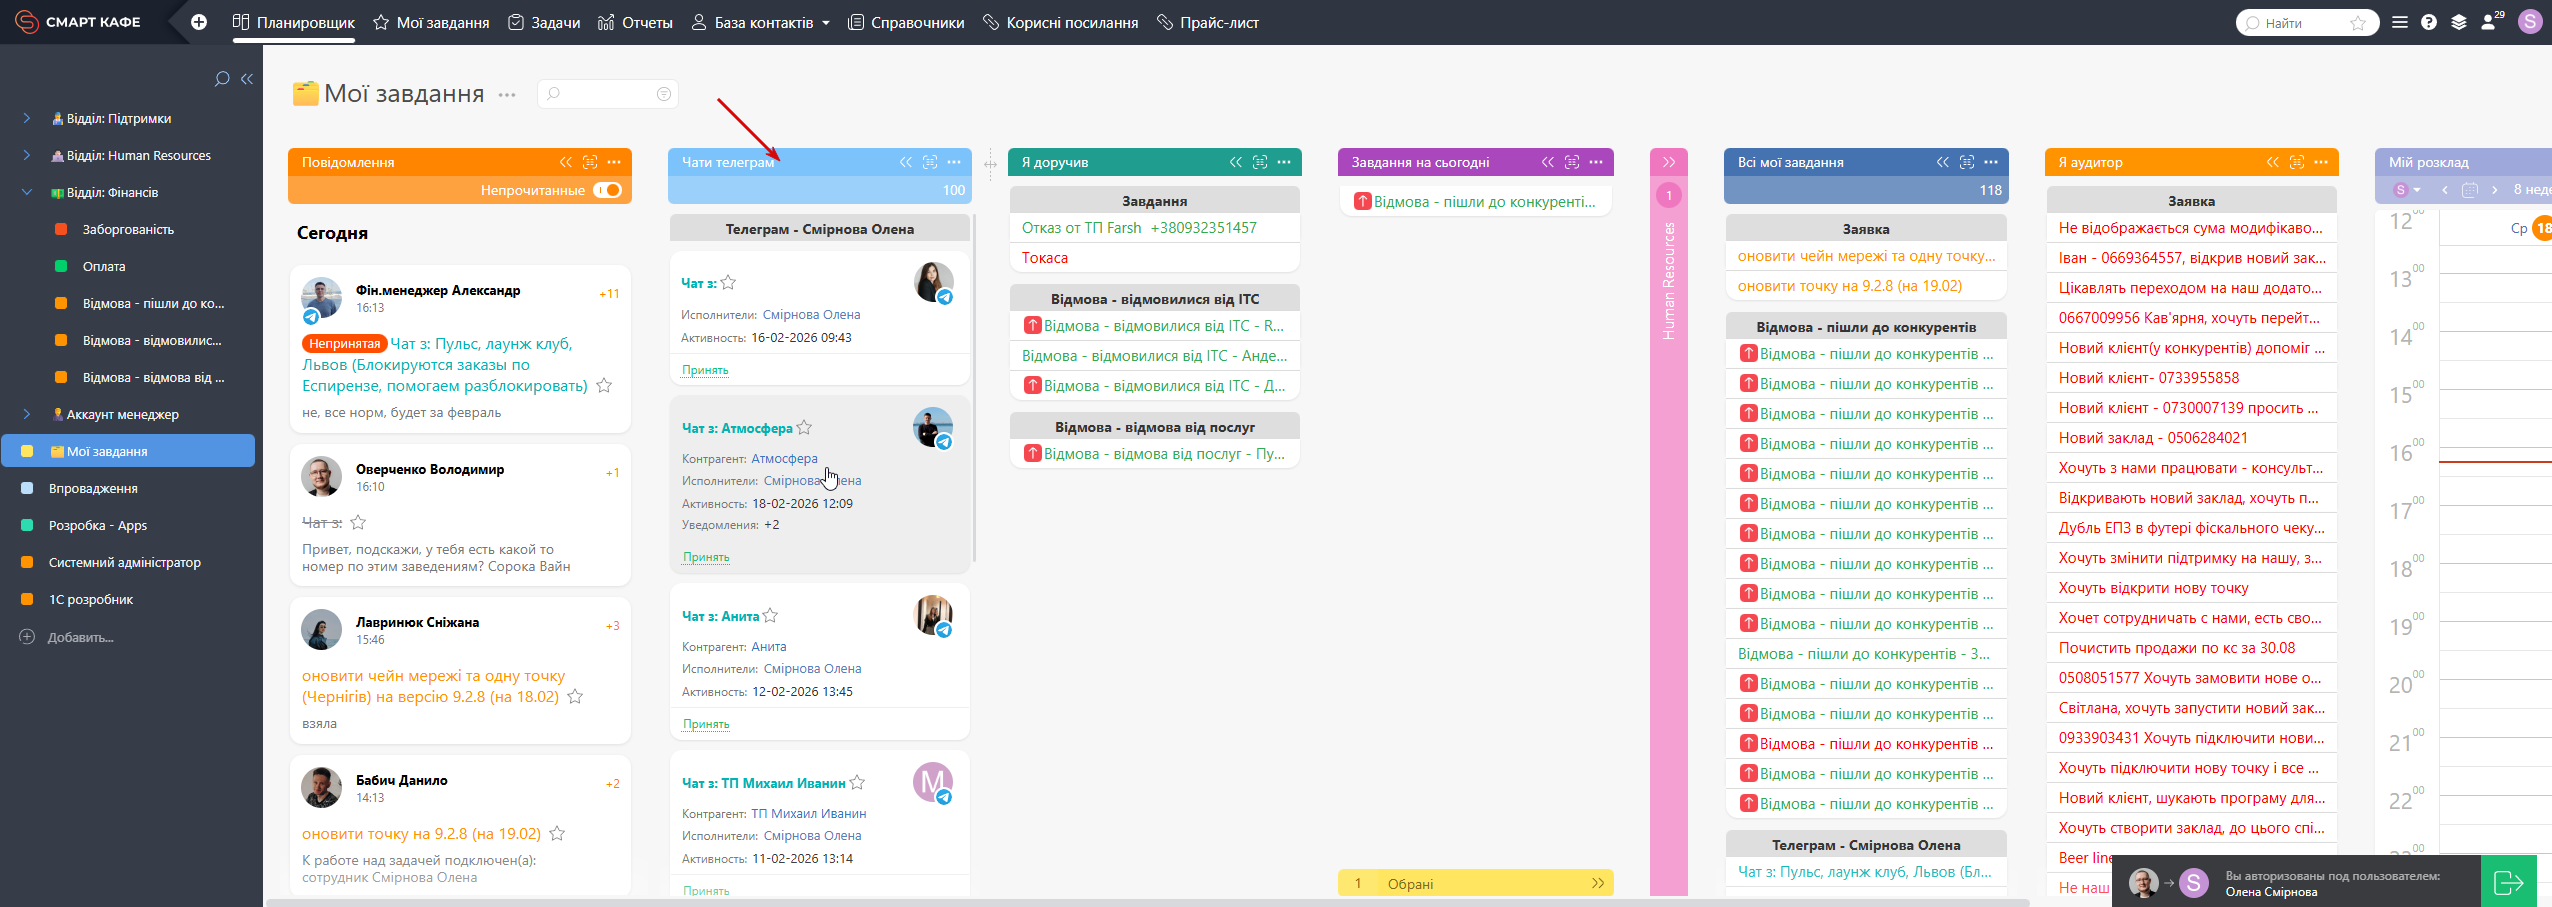Star the empty Чат з: card by Смірнова Олена

point(728,283)
